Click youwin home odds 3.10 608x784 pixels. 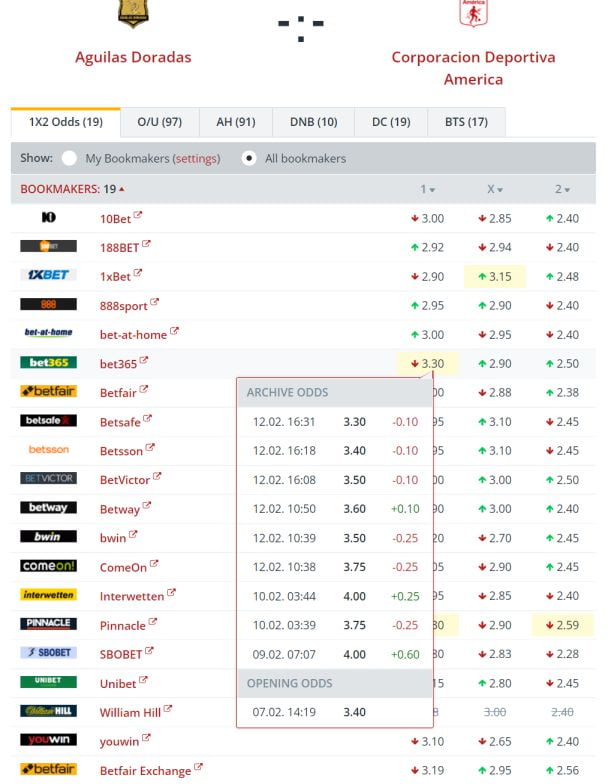pyautogui.click(x=428, y=742)
